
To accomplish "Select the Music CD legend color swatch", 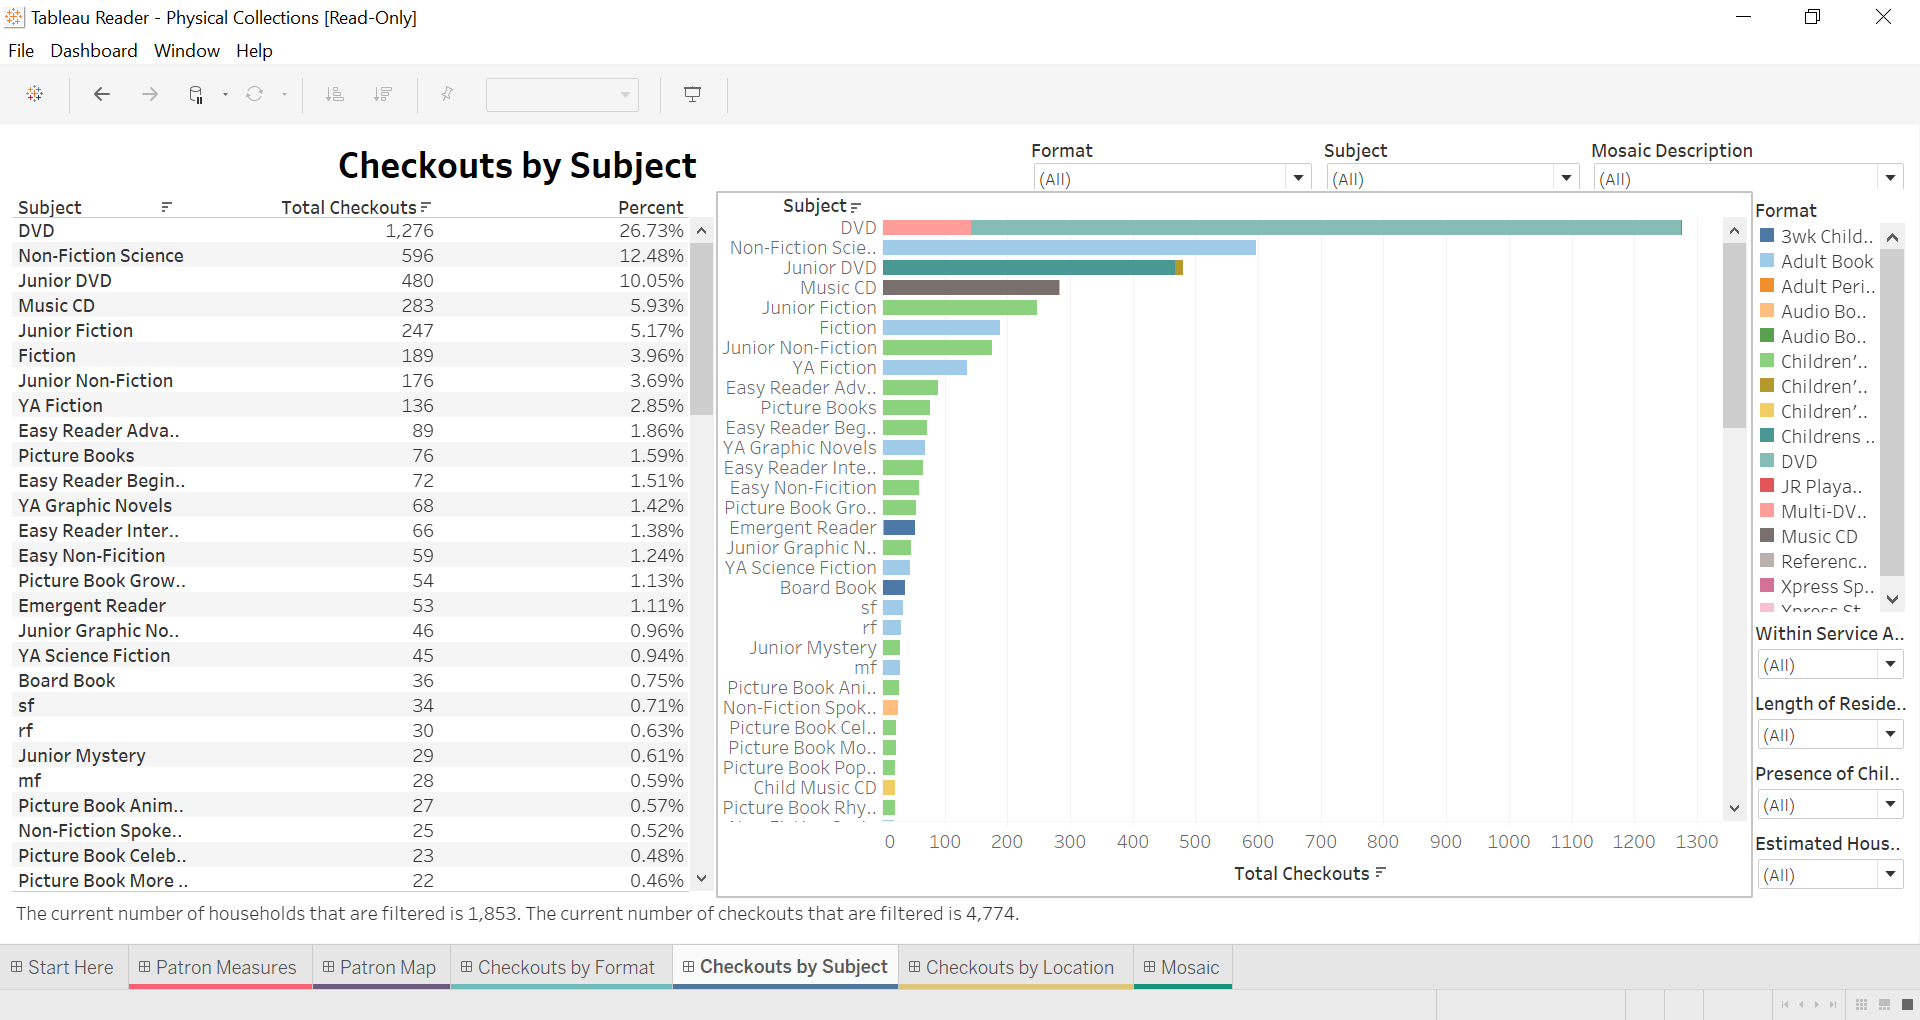I will point(1767,536).
